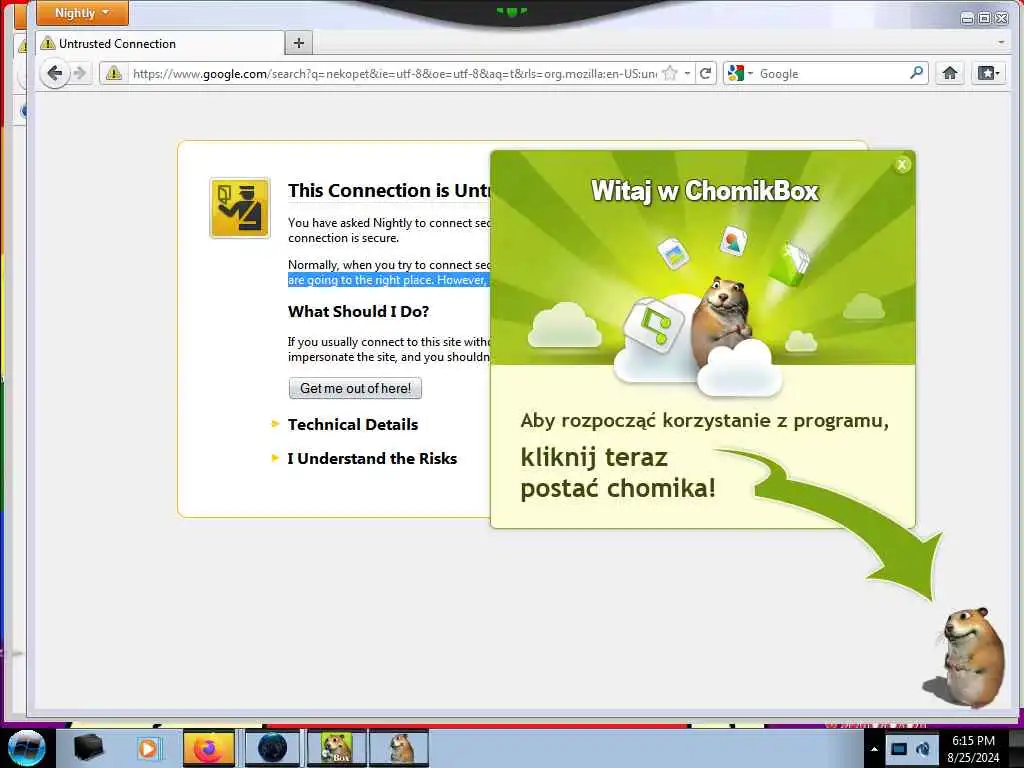The height and width of the screenshot is (768, 1024).
Task: Go back with the back arrow
Action: pos(55,73)
